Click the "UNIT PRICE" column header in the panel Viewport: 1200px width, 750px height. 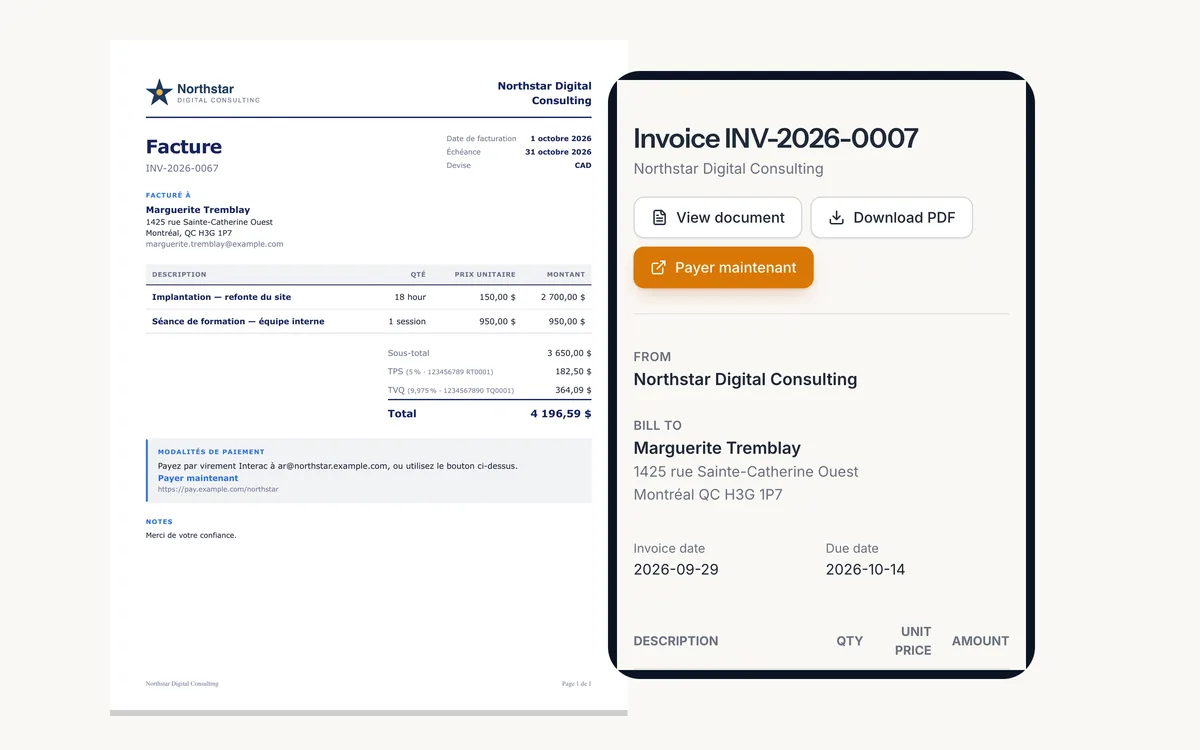tap(913, 641)
